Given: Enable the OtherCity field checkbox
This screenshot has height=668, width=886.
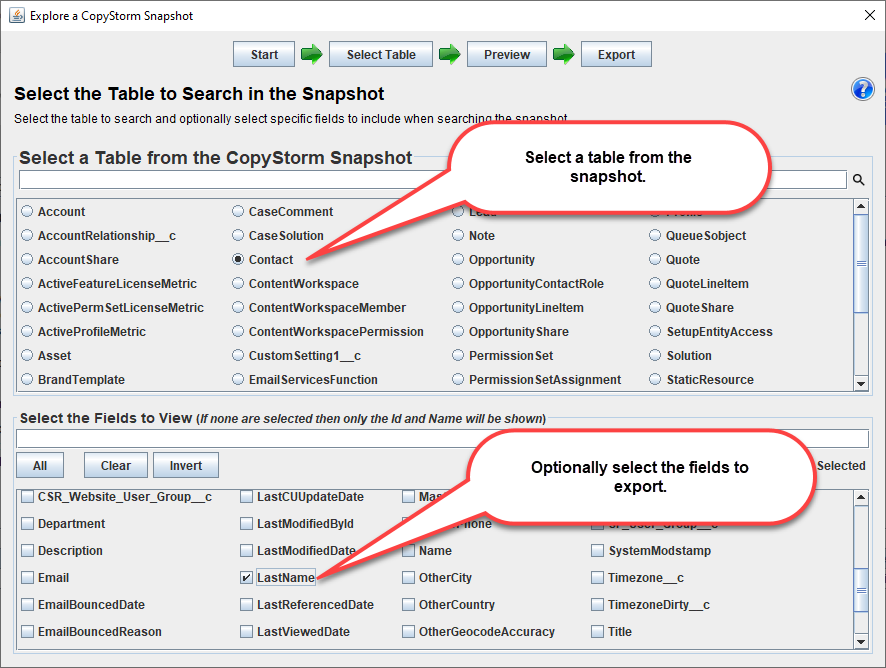Looking at the screenshot, I should [x=408, y=578].
